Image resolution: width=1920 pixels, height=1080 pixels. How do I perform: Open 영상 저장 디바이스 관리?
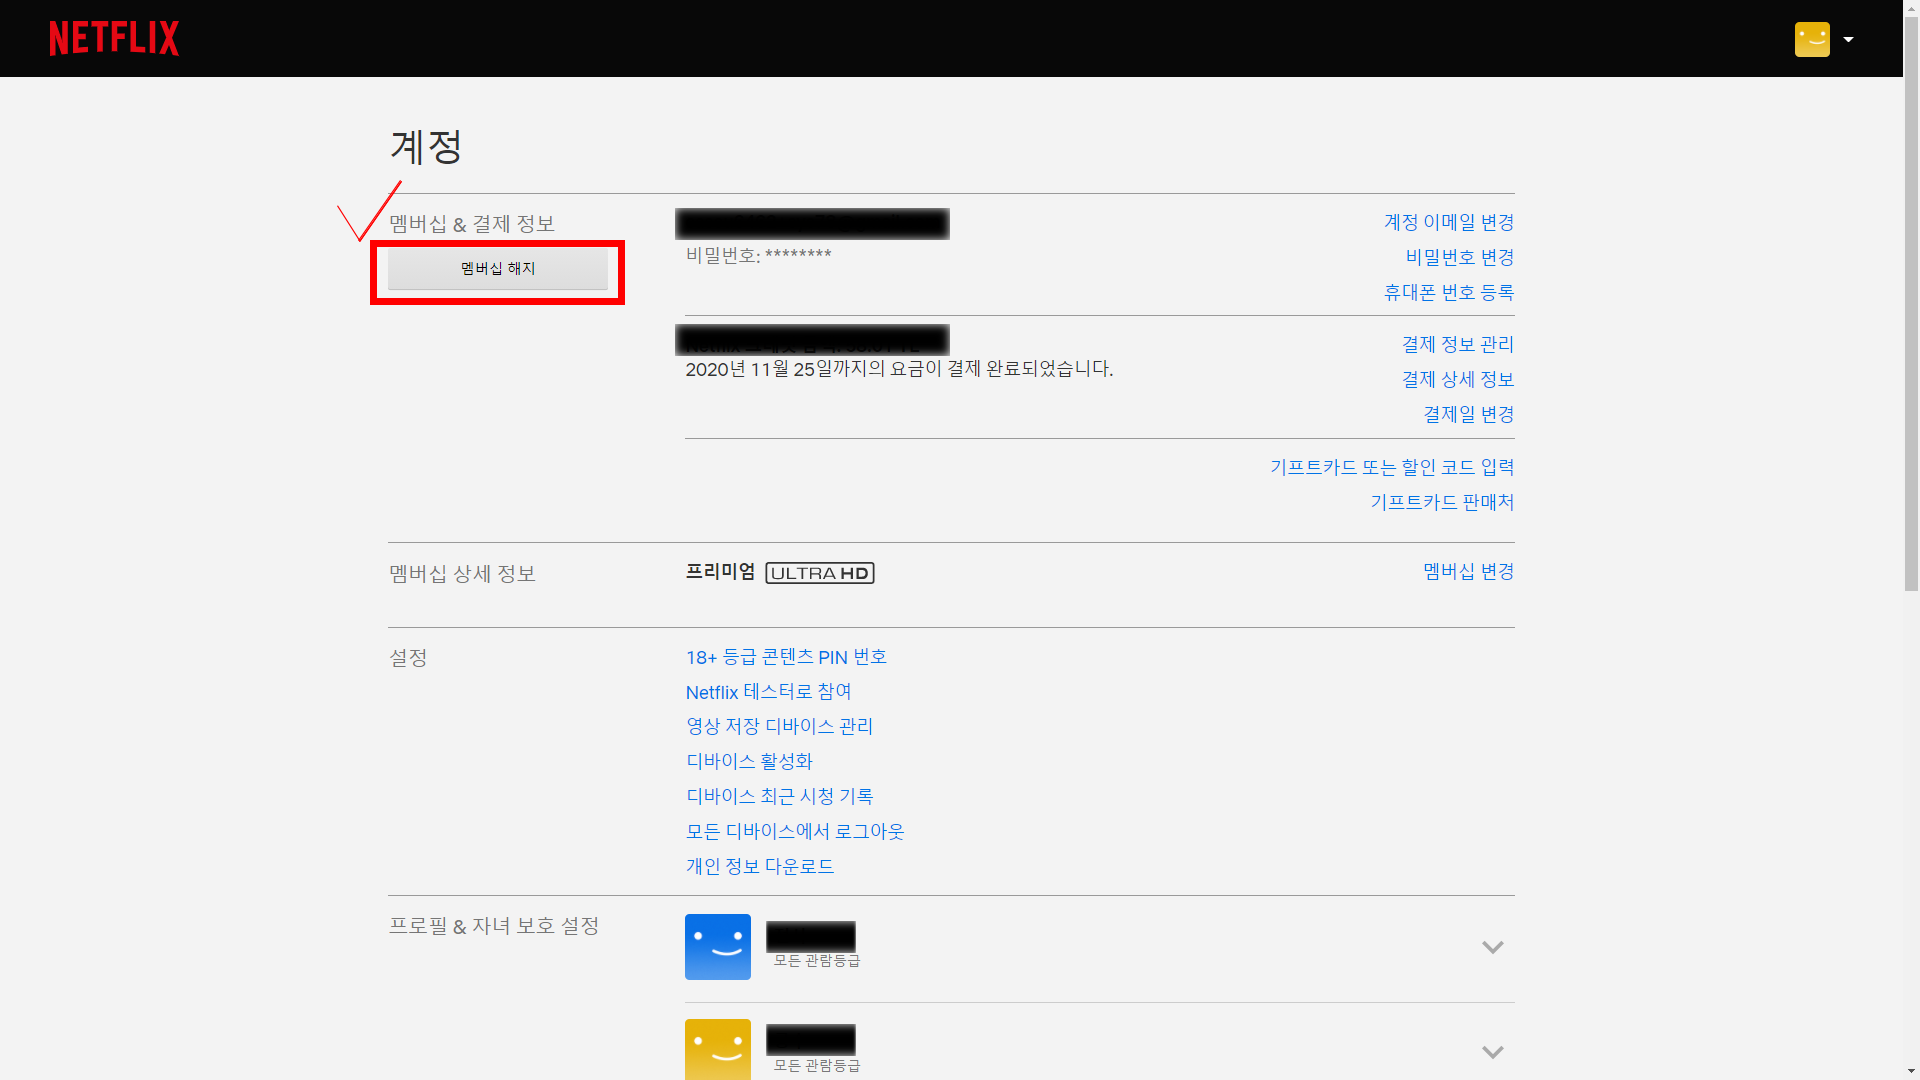pos(779,726)
